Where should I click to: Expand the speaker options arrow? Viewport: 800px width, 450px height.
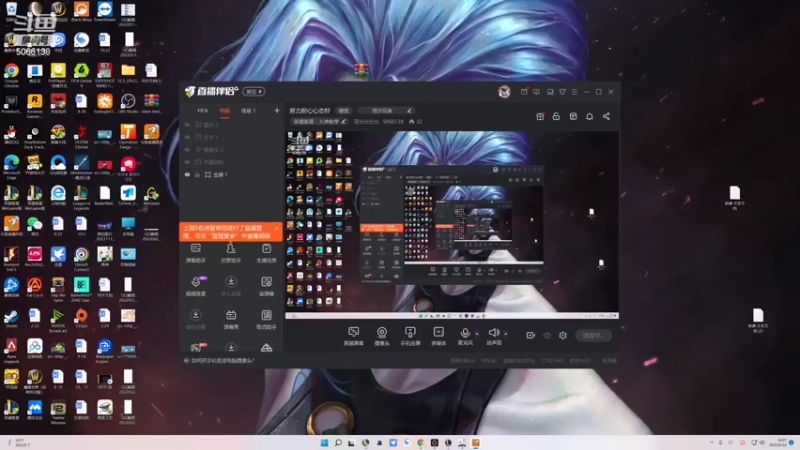click(x=506, y=334)
